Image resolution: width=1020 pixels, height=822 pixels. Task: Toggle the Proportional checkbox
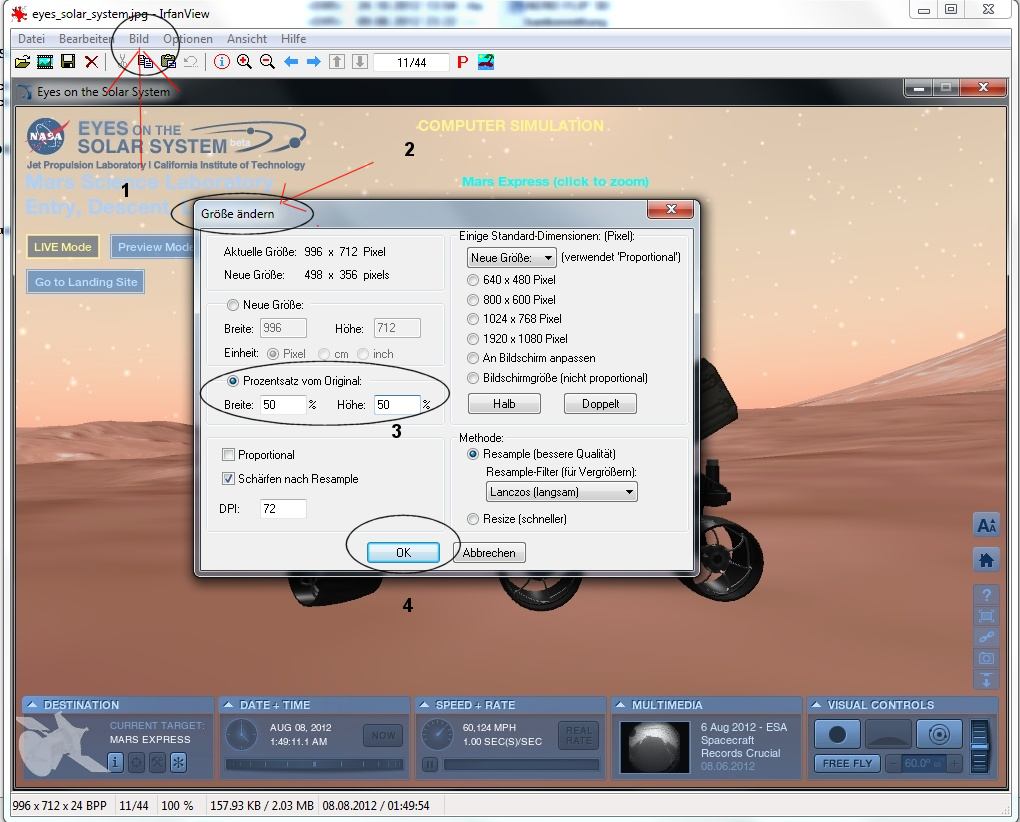(228, 455)
